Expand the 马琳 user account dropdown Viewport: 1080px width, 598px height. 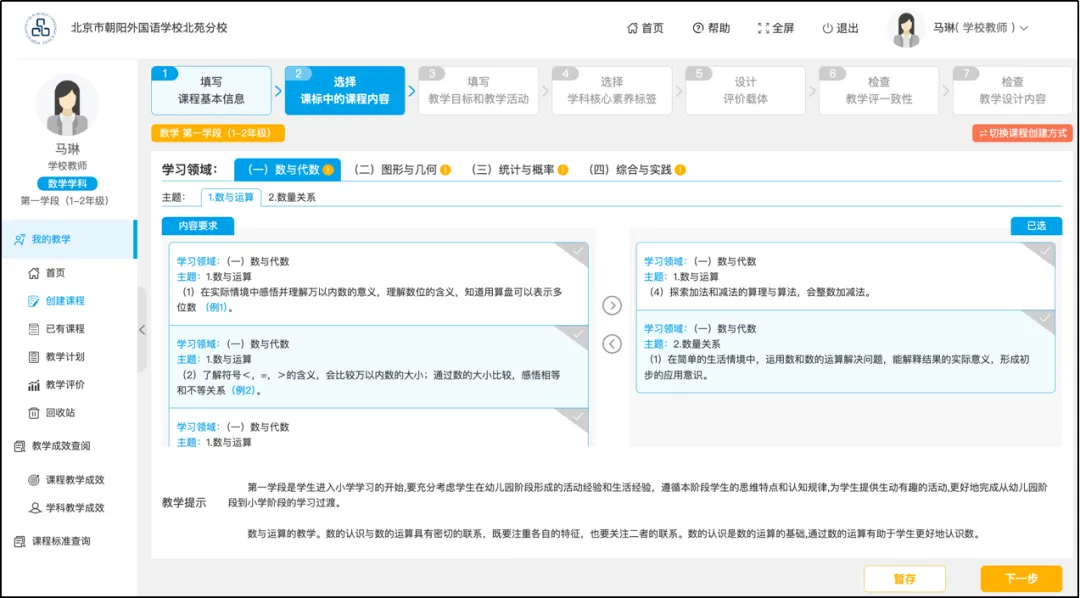[x=1023, y=28]
